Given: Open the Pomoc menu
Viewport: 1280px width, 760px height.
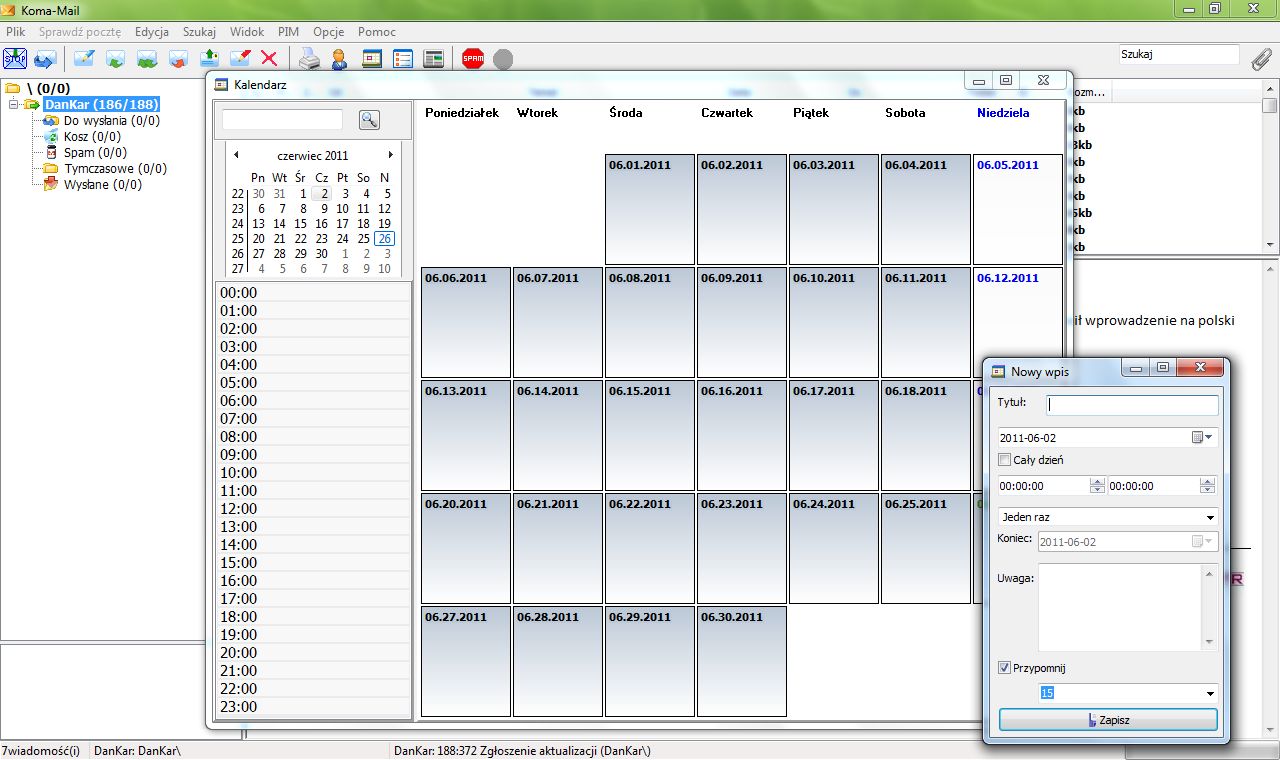Looking at the screenshot, I should tap(377, 32).
